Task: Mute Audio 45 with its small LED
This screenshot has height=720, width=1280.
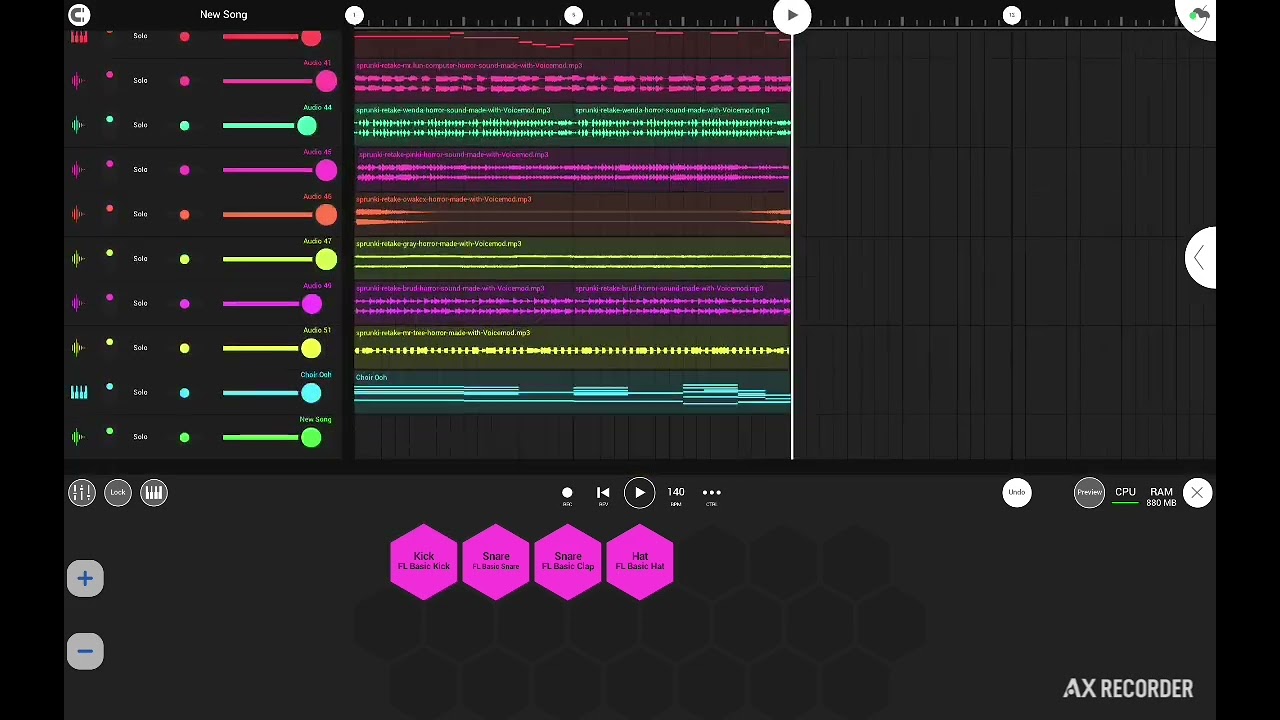Action: pyautogui.click(x=110, y=164)
